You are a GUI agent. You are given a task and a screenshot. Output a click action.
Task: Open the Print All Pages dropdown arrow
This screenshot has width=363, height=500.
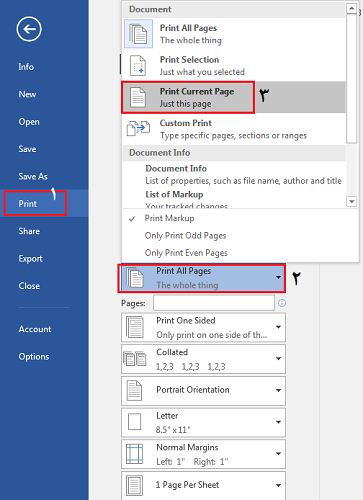[x=278, y=277]
